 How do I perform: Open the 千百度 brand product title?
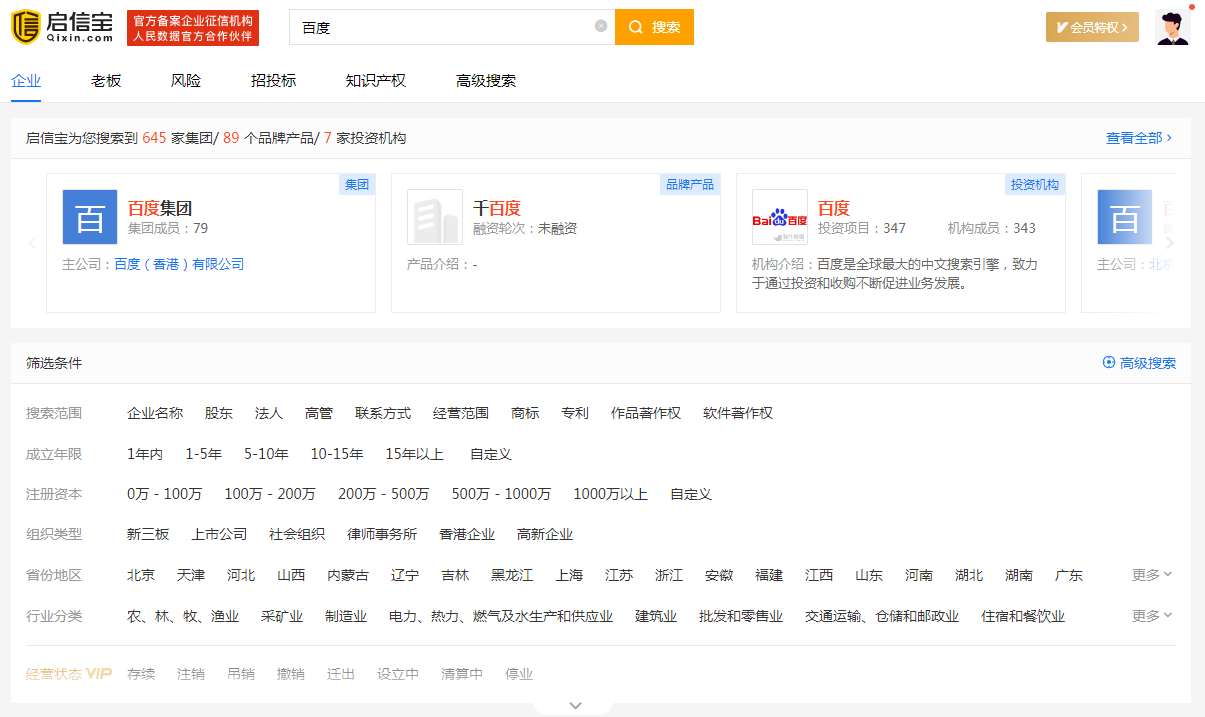point(497,208)
